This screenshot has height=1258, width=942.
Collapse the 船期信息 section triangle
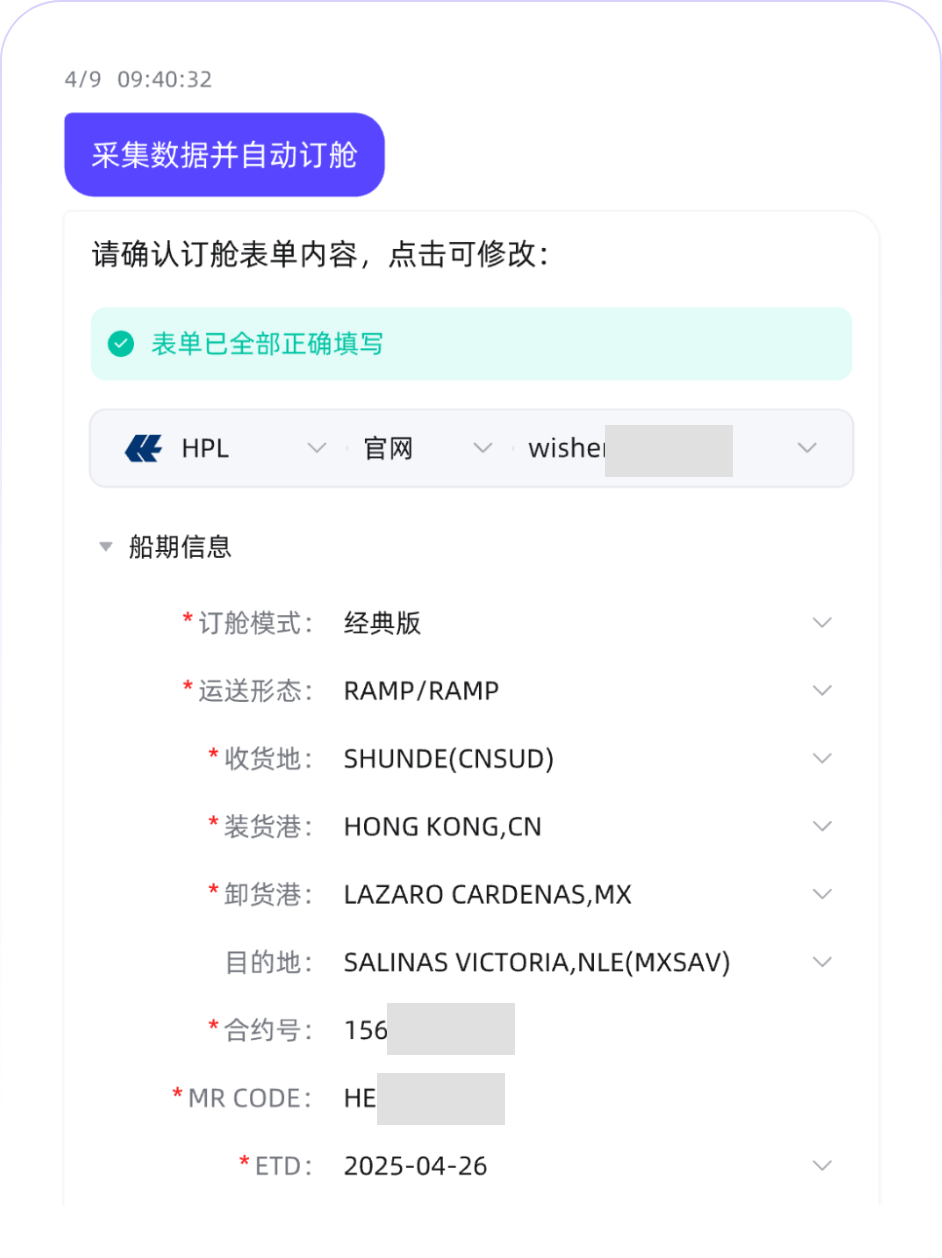105,547
